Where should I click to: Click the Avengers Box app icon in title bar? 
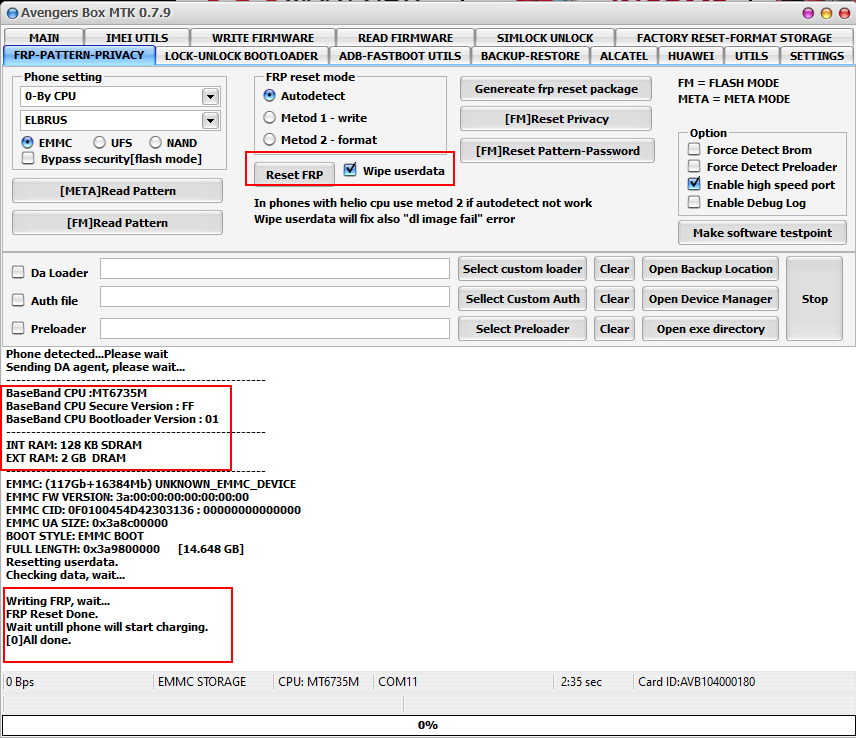click(12, 13)
